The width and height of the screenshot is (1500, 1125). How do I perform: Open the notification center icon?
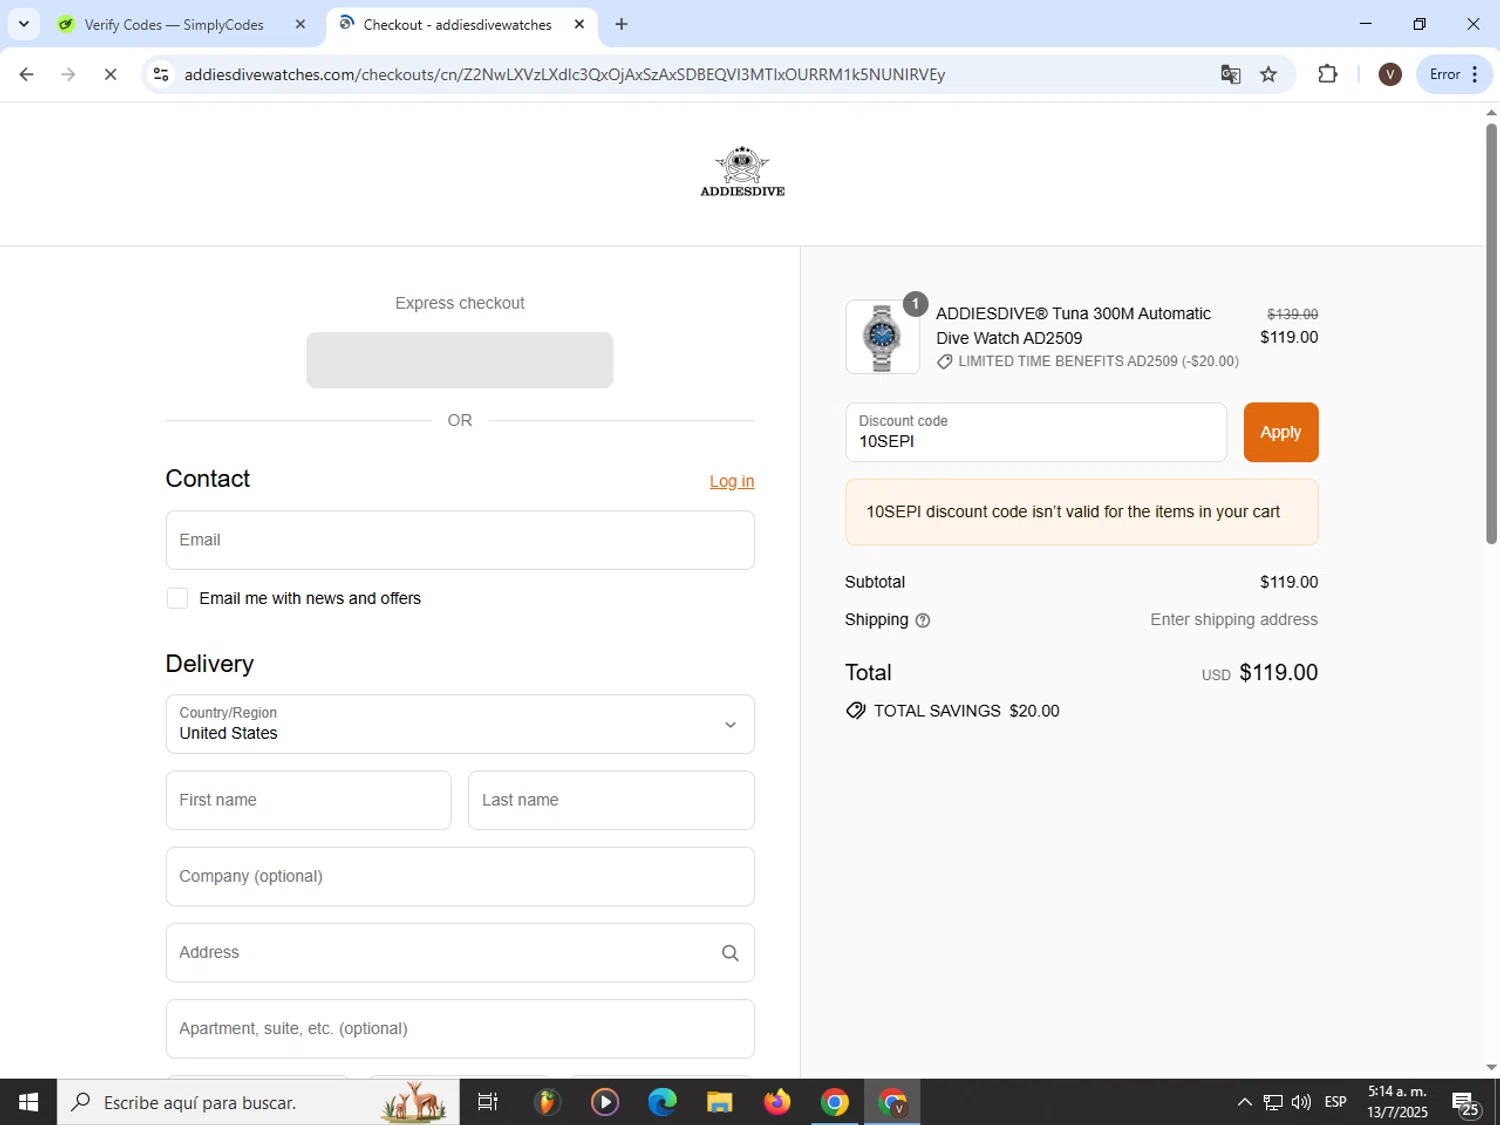pyautogui.click(x=1466, y=1103)
